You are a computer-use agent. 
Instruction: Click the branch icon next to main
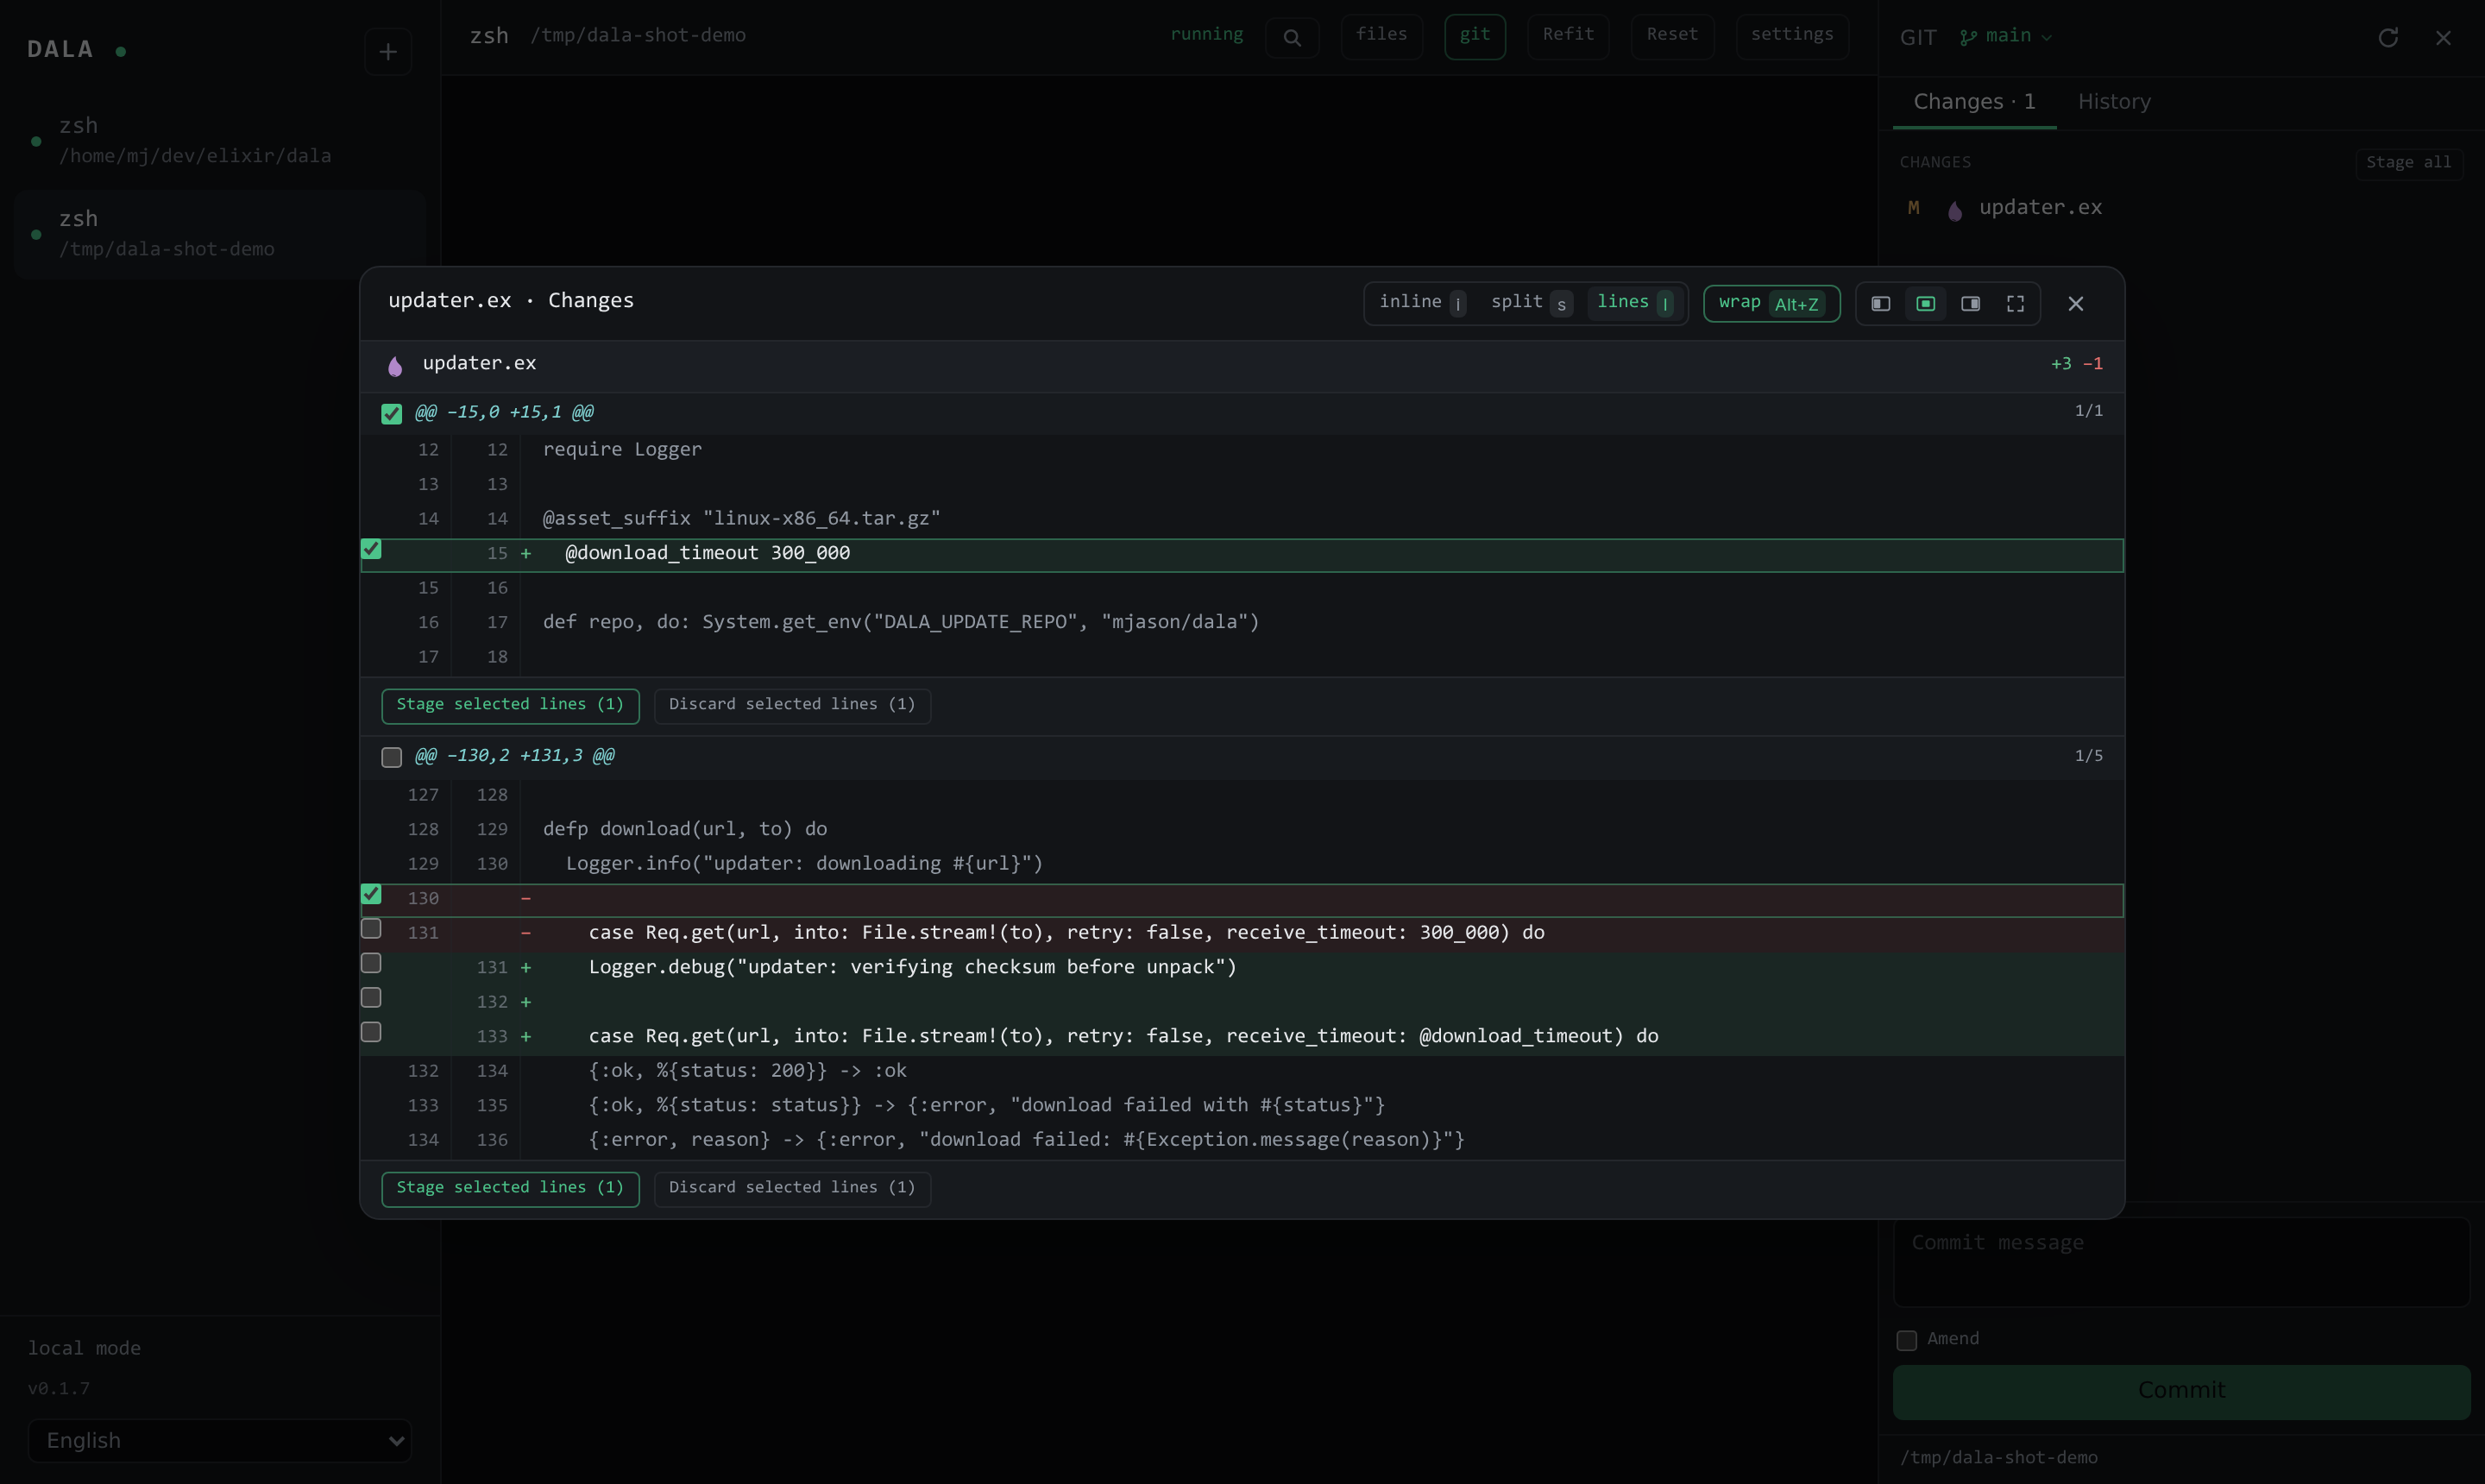(1968, 37)
